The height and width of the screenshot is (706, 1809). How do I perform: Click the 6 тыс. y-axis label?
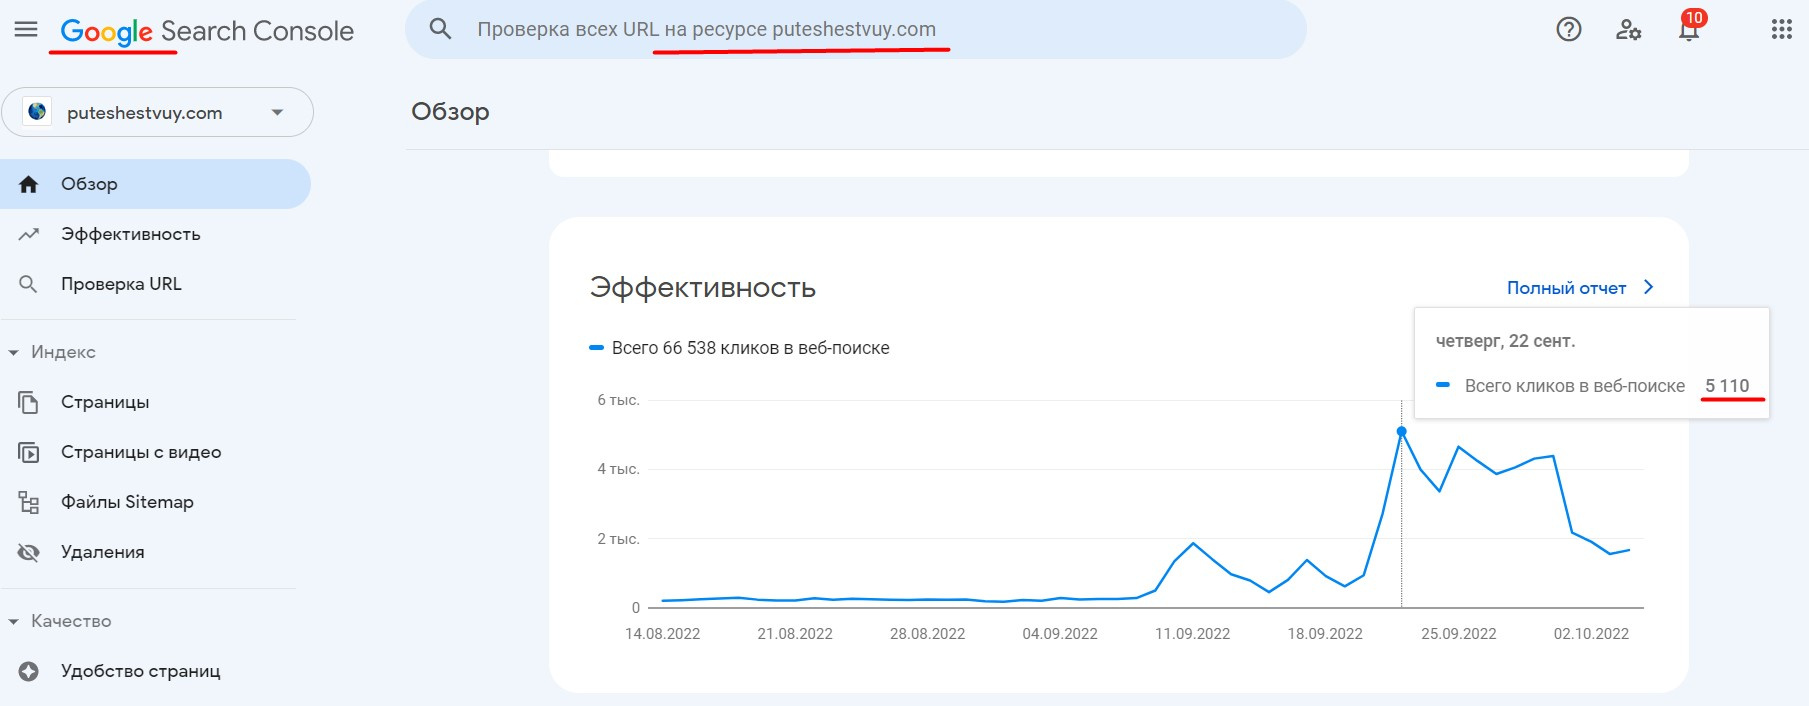[x=618, y=400]
